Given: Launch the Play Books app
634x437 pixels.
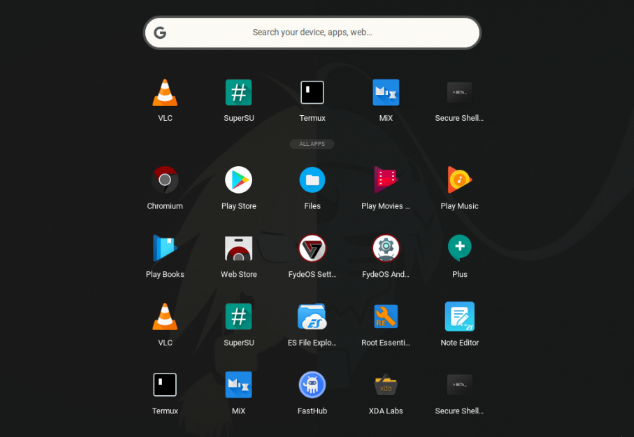Looking at the screenshot, I should (x=165, y=249).
